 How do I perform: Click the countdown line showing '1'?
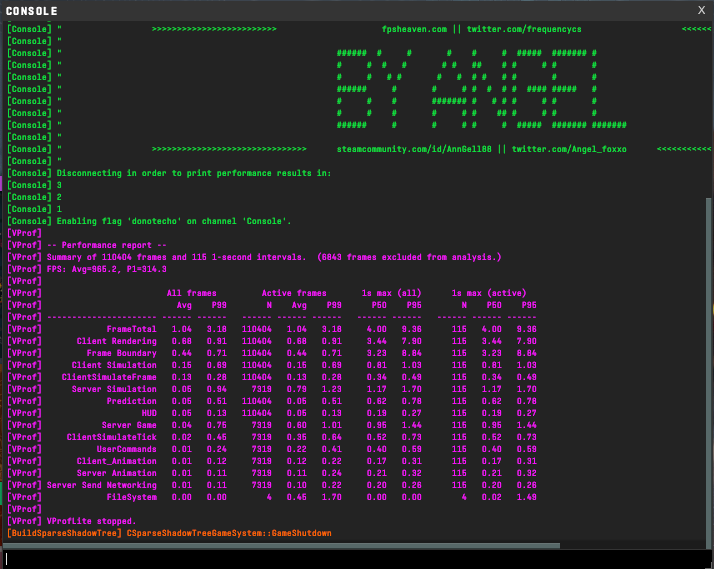(34, 209)
